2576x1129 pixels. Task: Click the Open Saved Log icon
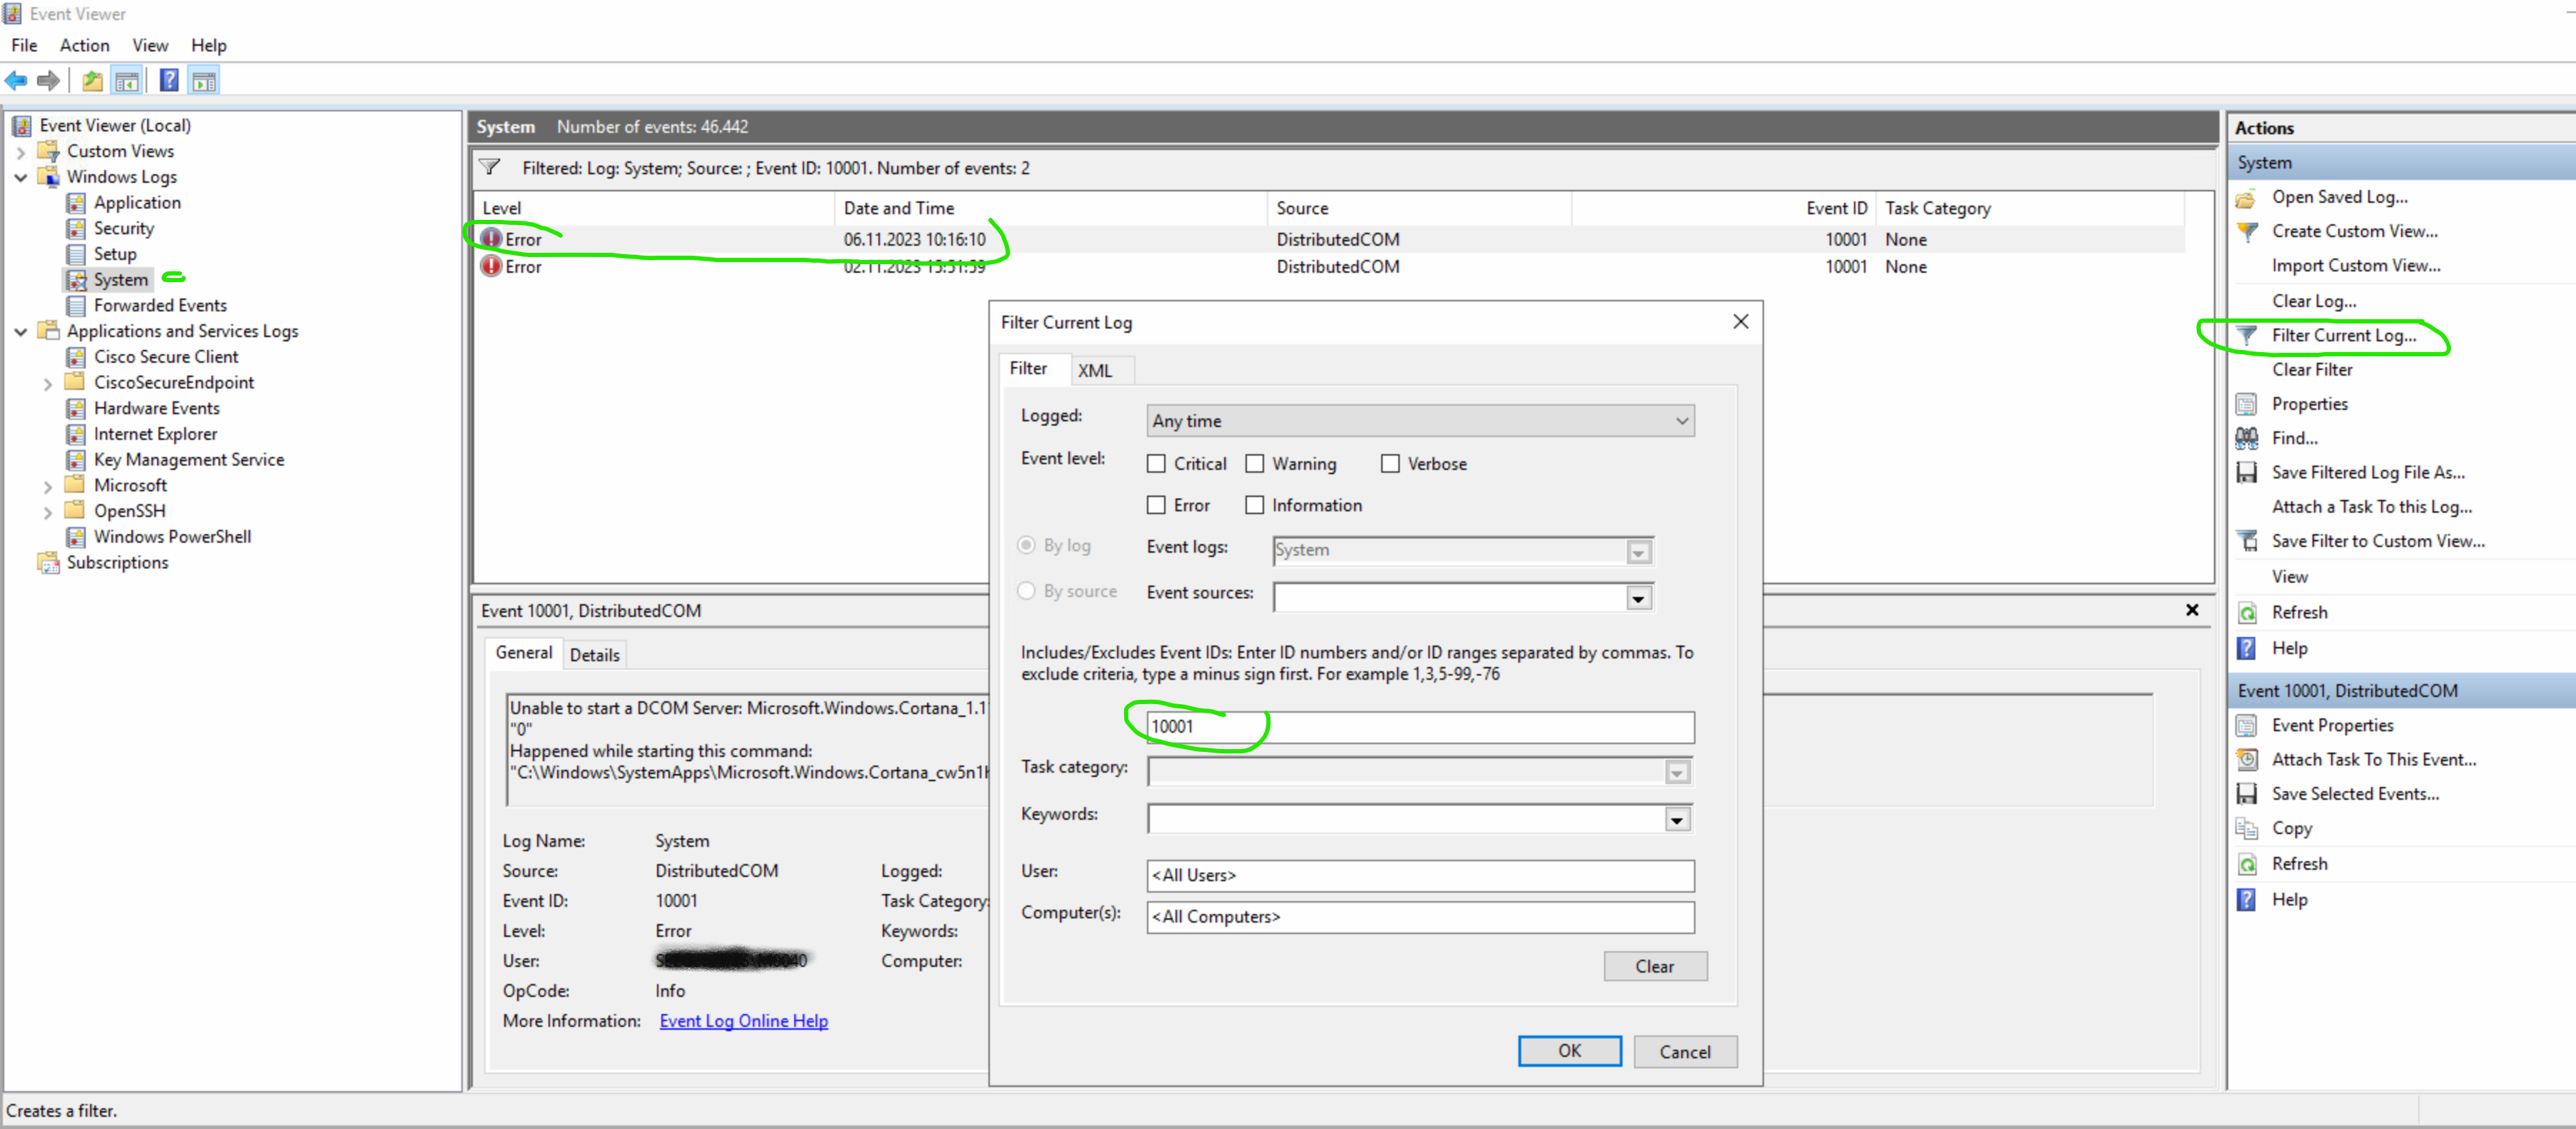2246,197
